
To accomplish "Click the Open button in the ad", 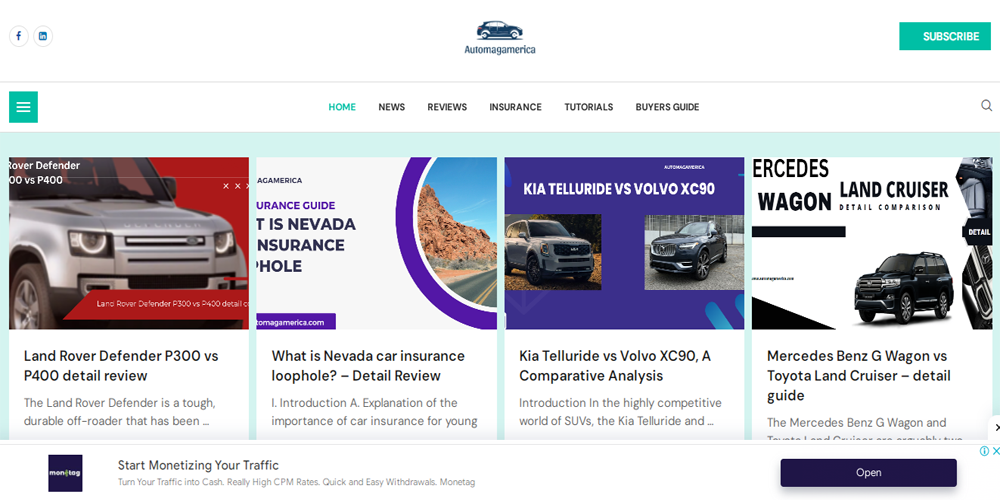I will 869,473.
